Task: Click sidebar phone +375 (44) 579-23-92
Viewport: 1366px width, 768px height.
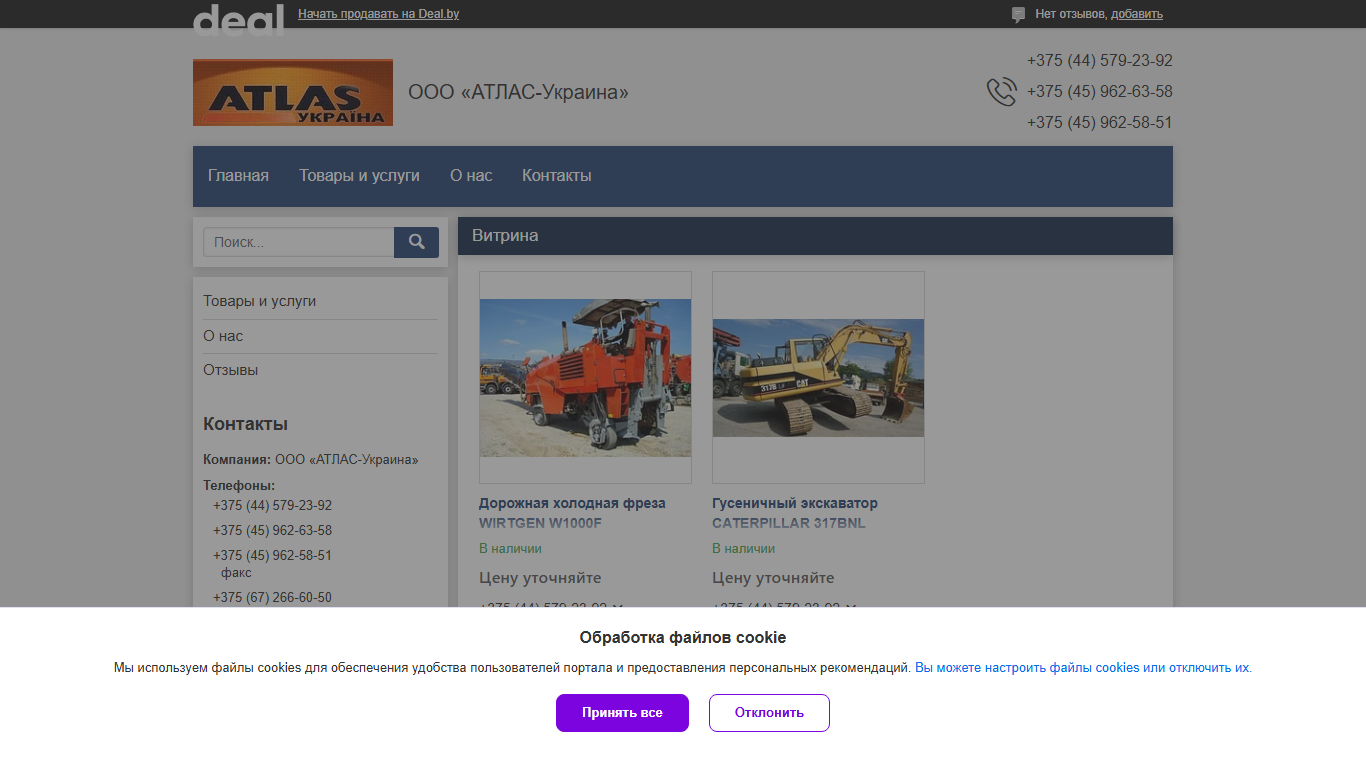Action: point(272,506)
